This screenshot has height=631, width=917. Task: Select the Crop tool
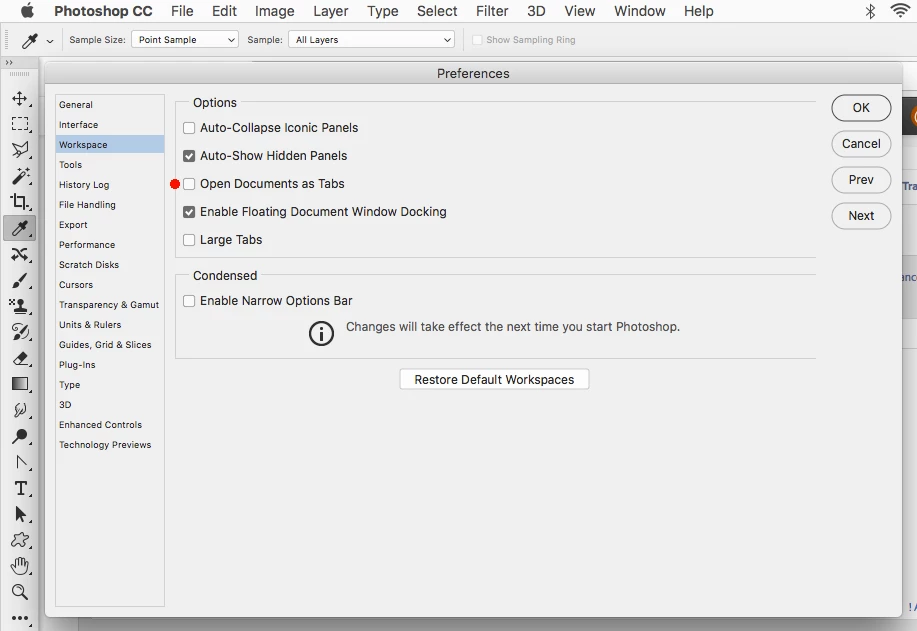tap(19, 202)
